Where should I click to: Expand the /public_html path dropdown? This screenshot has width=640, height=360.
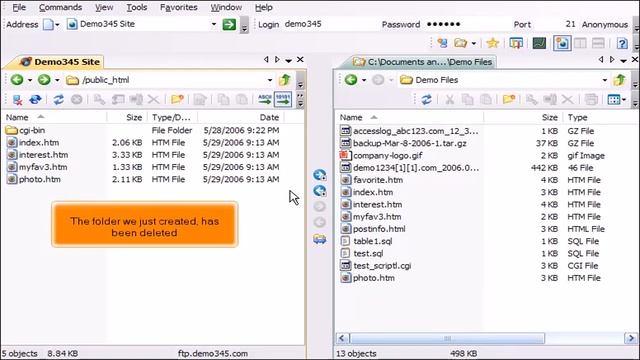coord(270,80)
